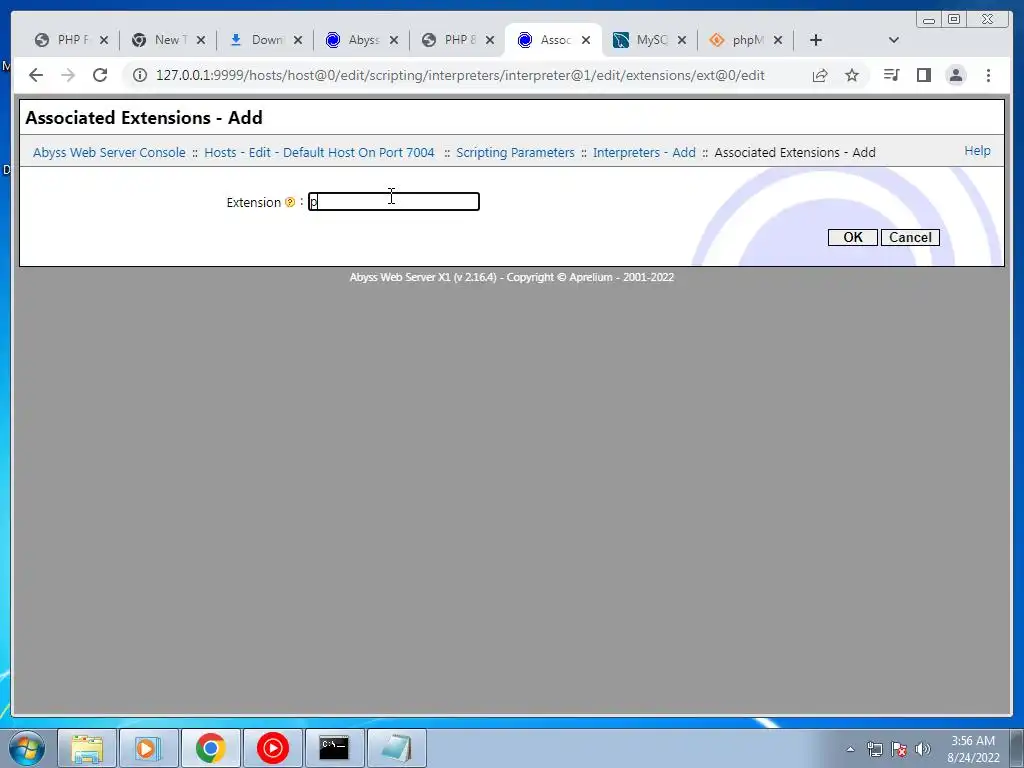Close the phpMyAdmin tab
1024x768 pixels.
[x=778, y=40]
